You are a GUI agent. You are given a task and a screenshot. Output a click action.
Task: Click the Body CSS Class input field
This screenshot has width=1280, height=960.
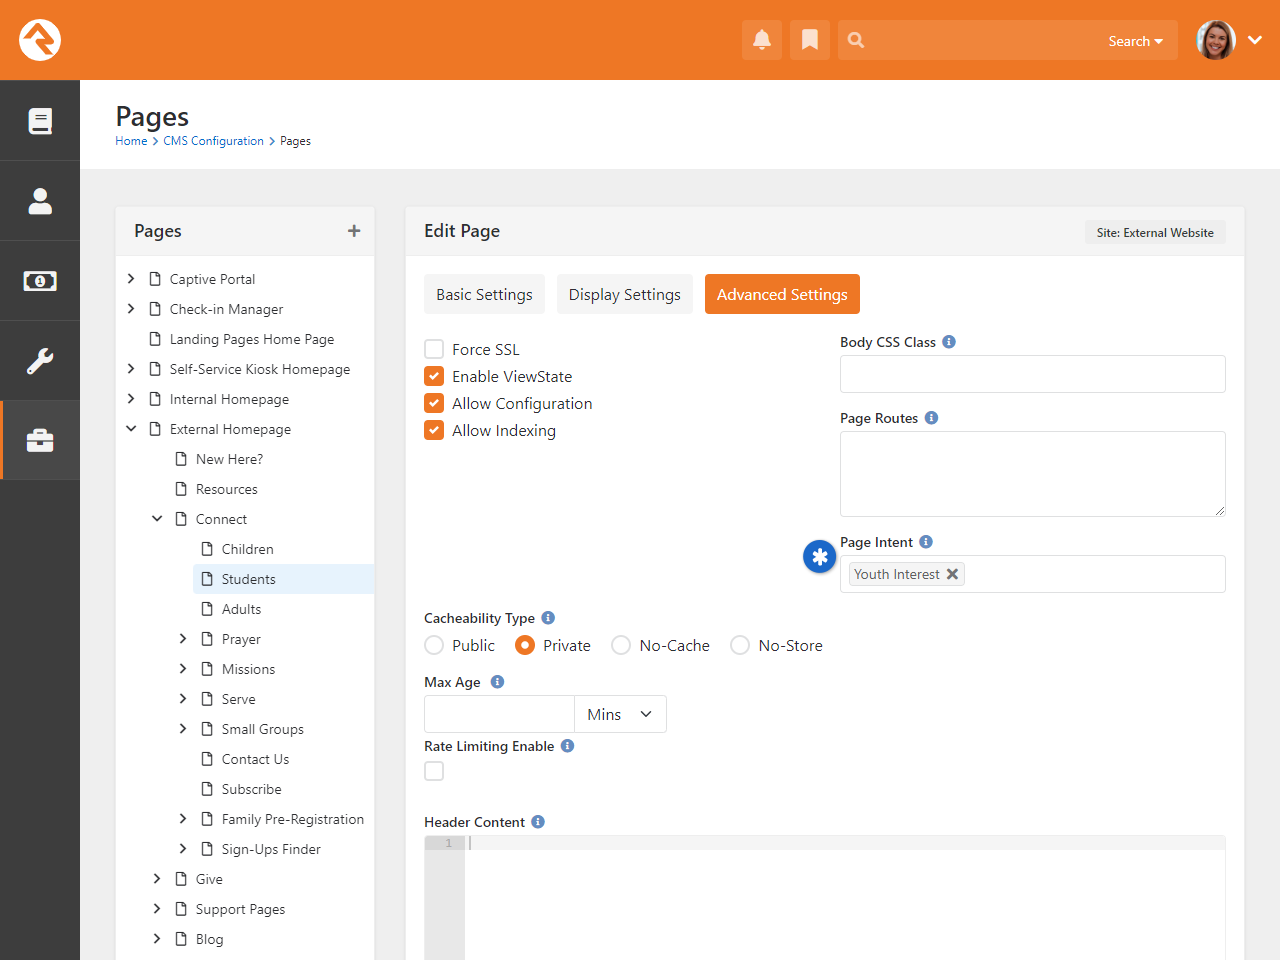(x=1033, y=374)
